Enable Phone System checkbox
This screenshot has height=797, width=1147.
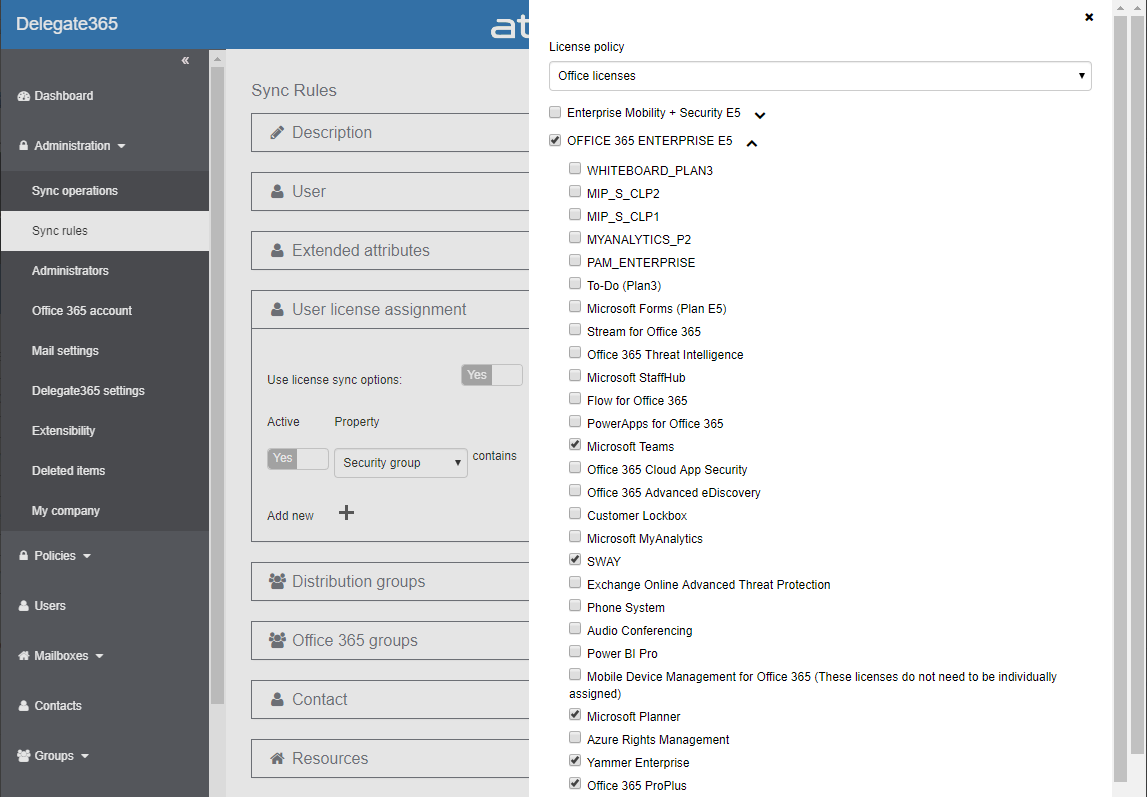tap(575, 605)
